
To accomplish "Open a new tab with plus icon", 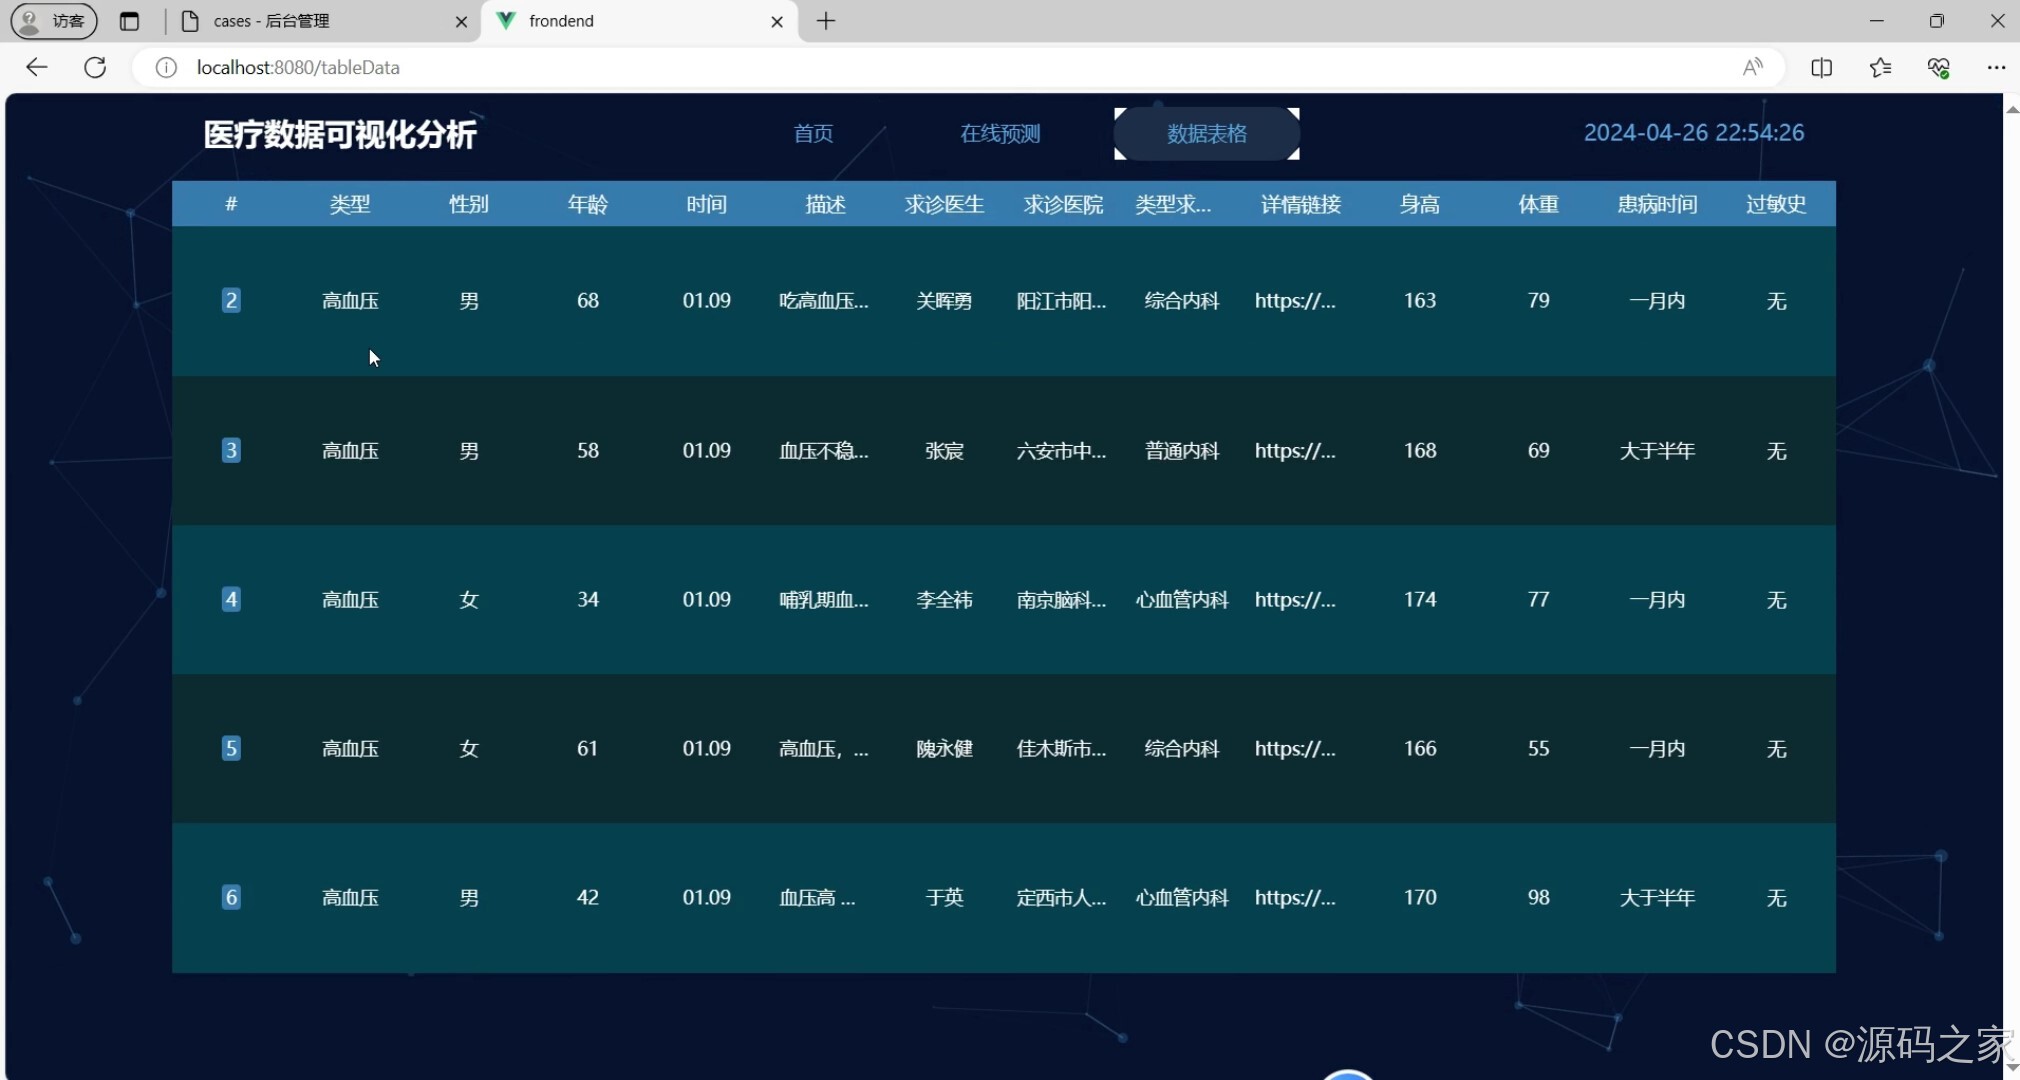I will pyautogui.click(x=826, y=21).
